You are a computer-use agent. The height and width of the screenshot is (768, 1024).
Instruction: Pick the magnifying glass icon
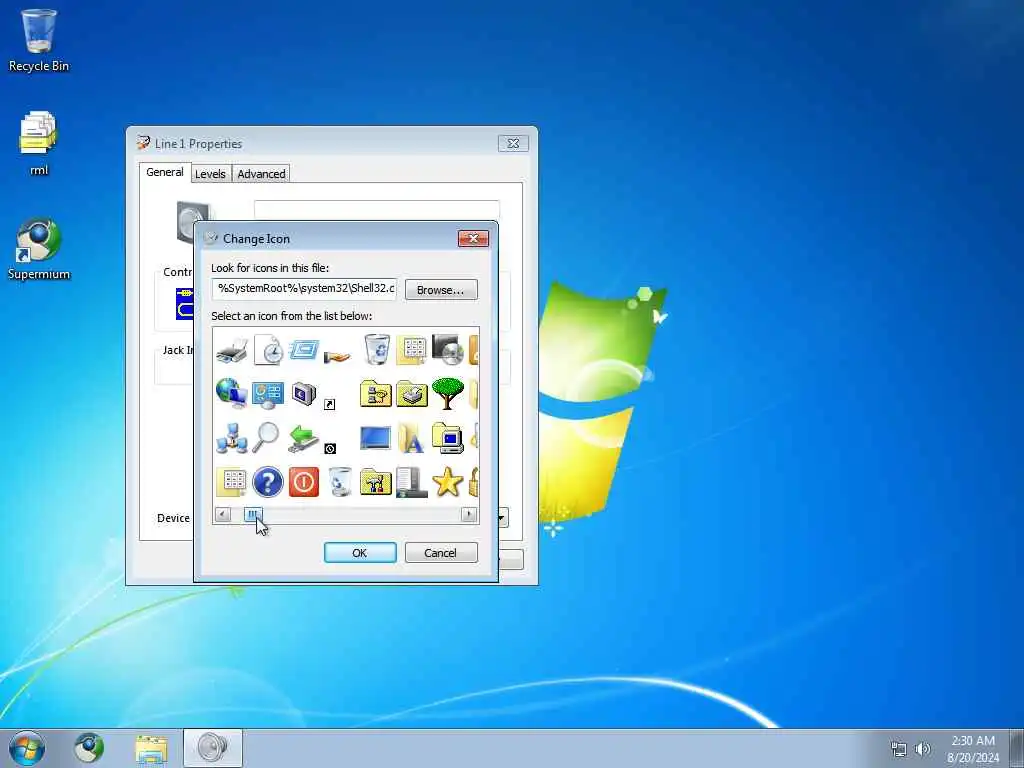[266, 438]
